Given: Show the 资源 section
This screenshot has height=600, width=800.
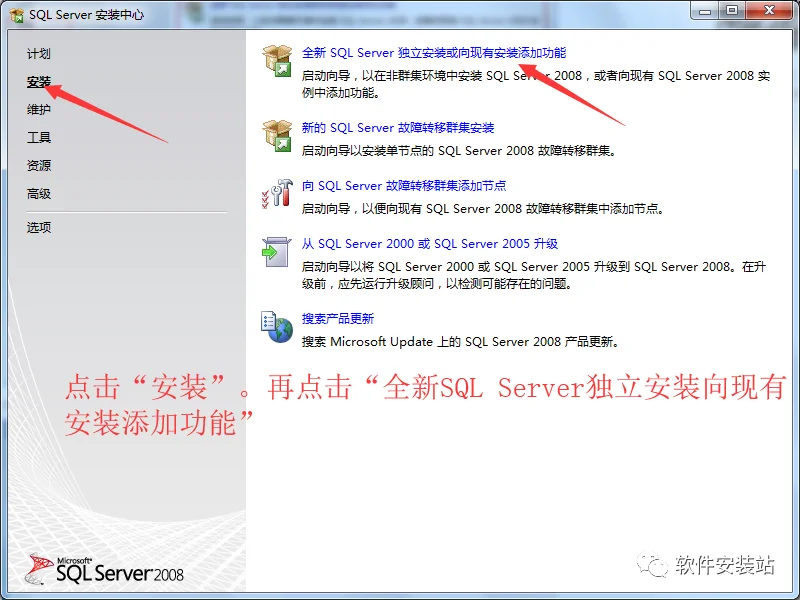Looking at the screenshot, I should click(x=39, y=165).
